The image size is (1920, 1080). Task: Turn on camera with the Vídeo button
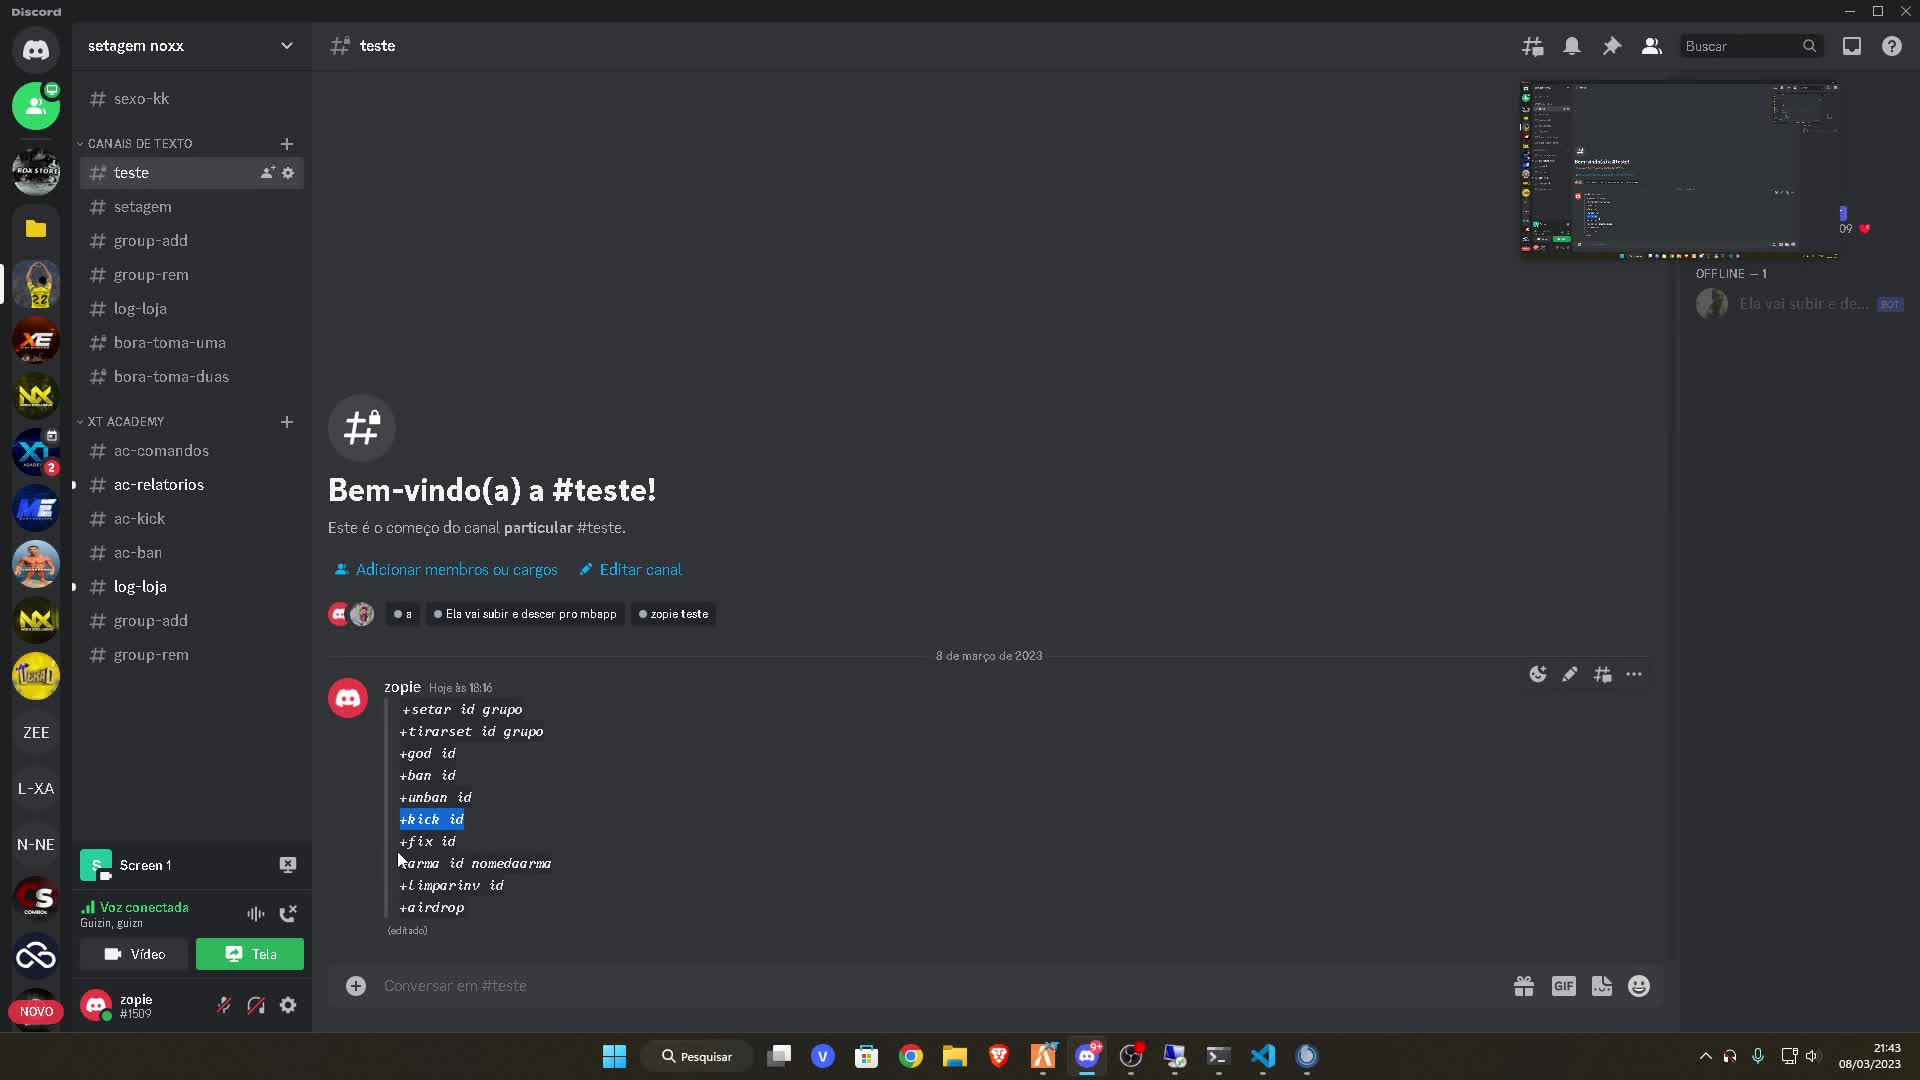coord(133,954)
